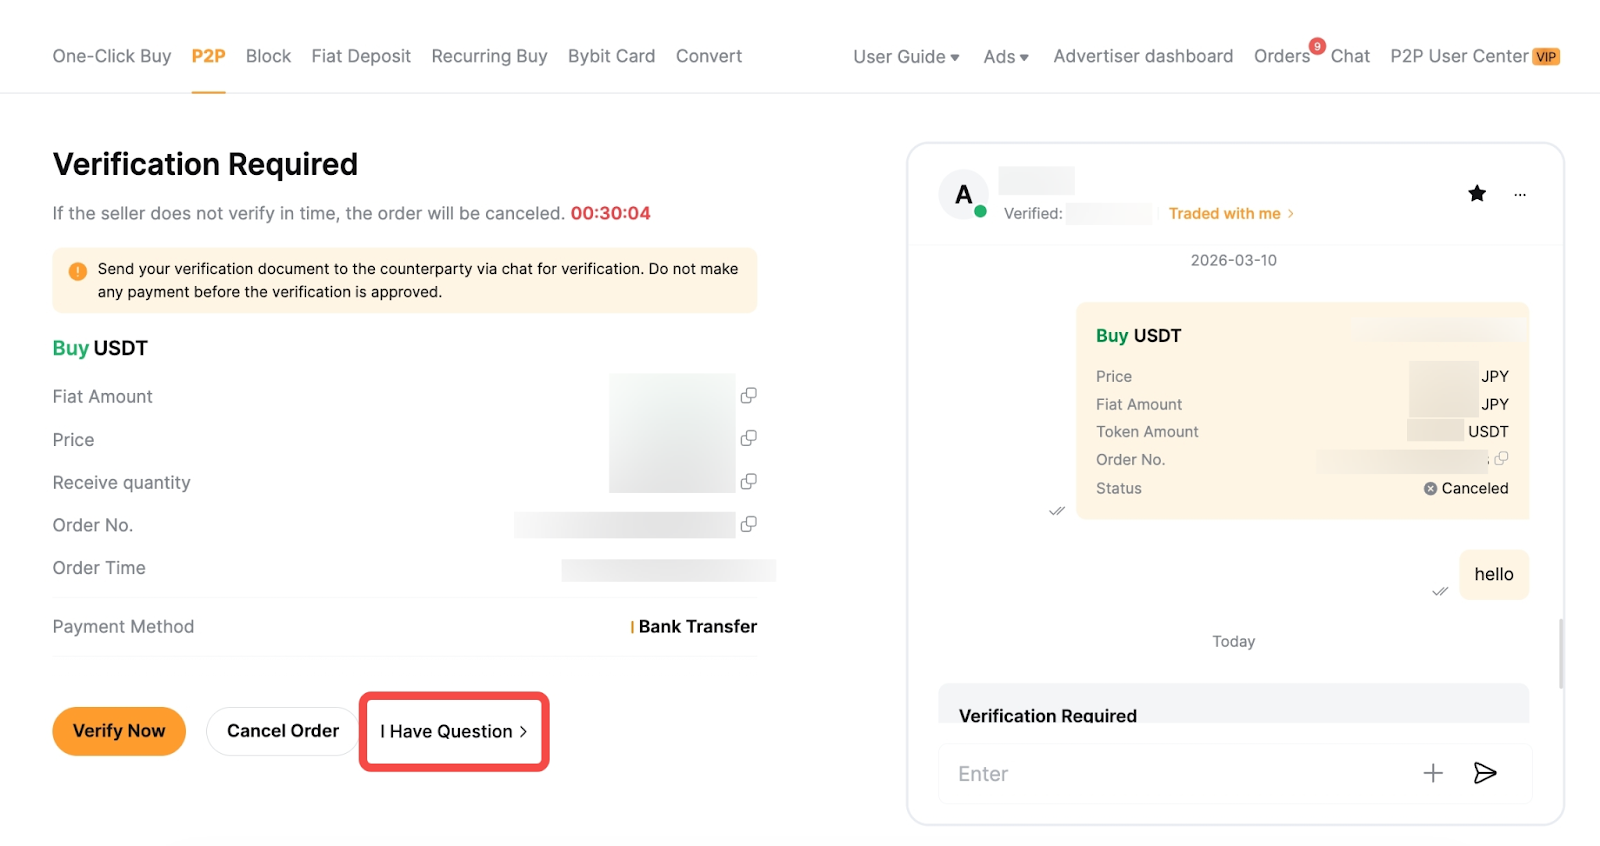
Task: Open the I Have Question option
Action: click(453, 732)
